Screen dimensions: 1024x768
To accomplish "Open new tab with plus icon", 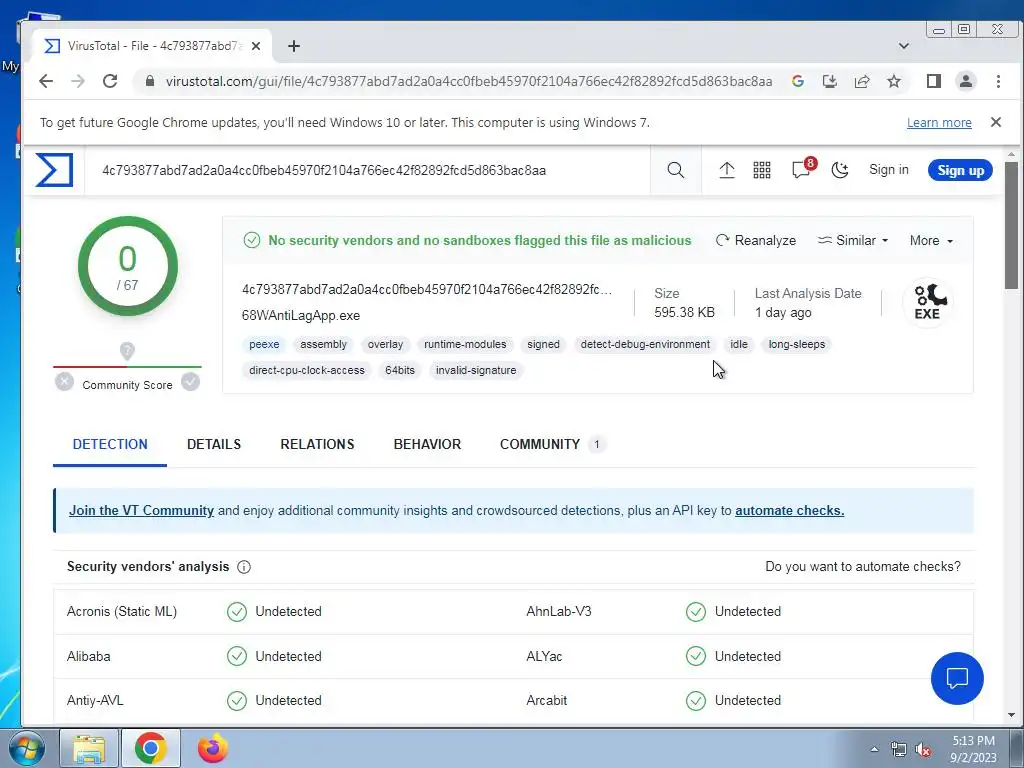I will 294,46.
